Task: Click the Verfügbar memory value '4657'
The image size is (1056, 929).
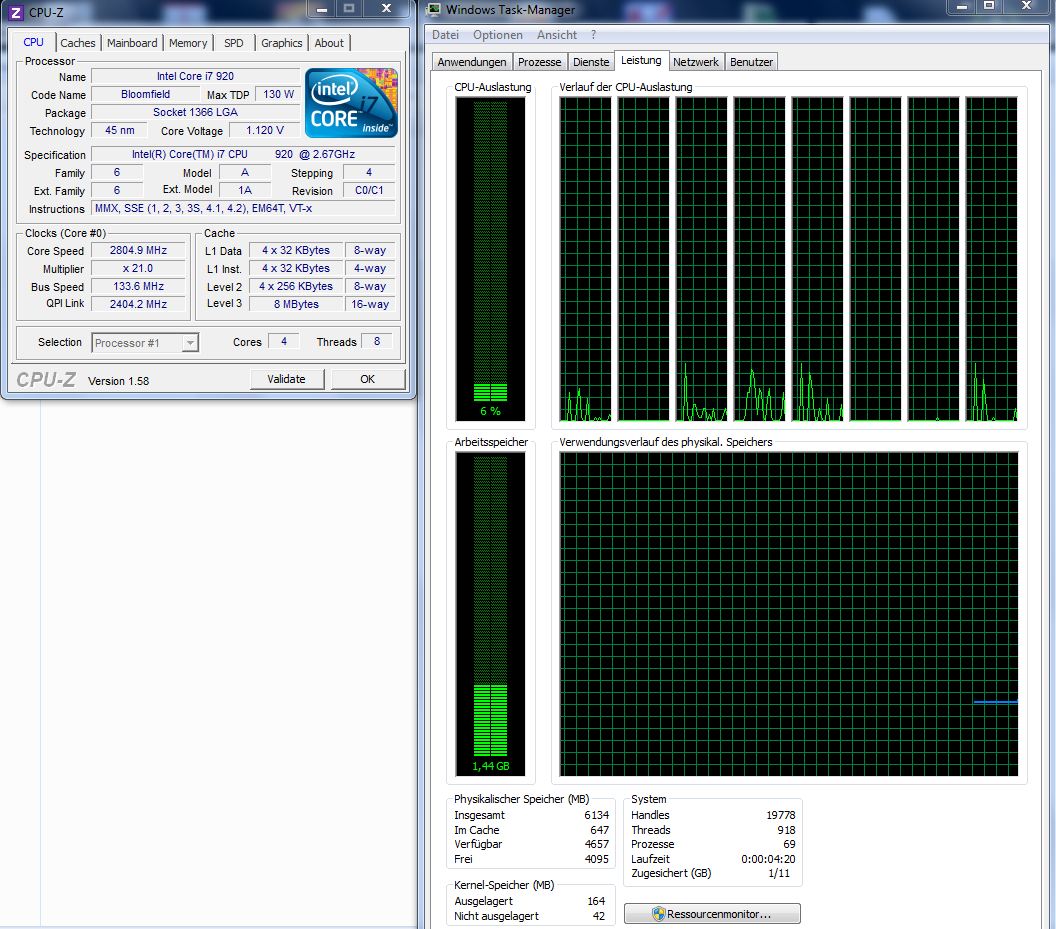Action: (x=596, y=844)
